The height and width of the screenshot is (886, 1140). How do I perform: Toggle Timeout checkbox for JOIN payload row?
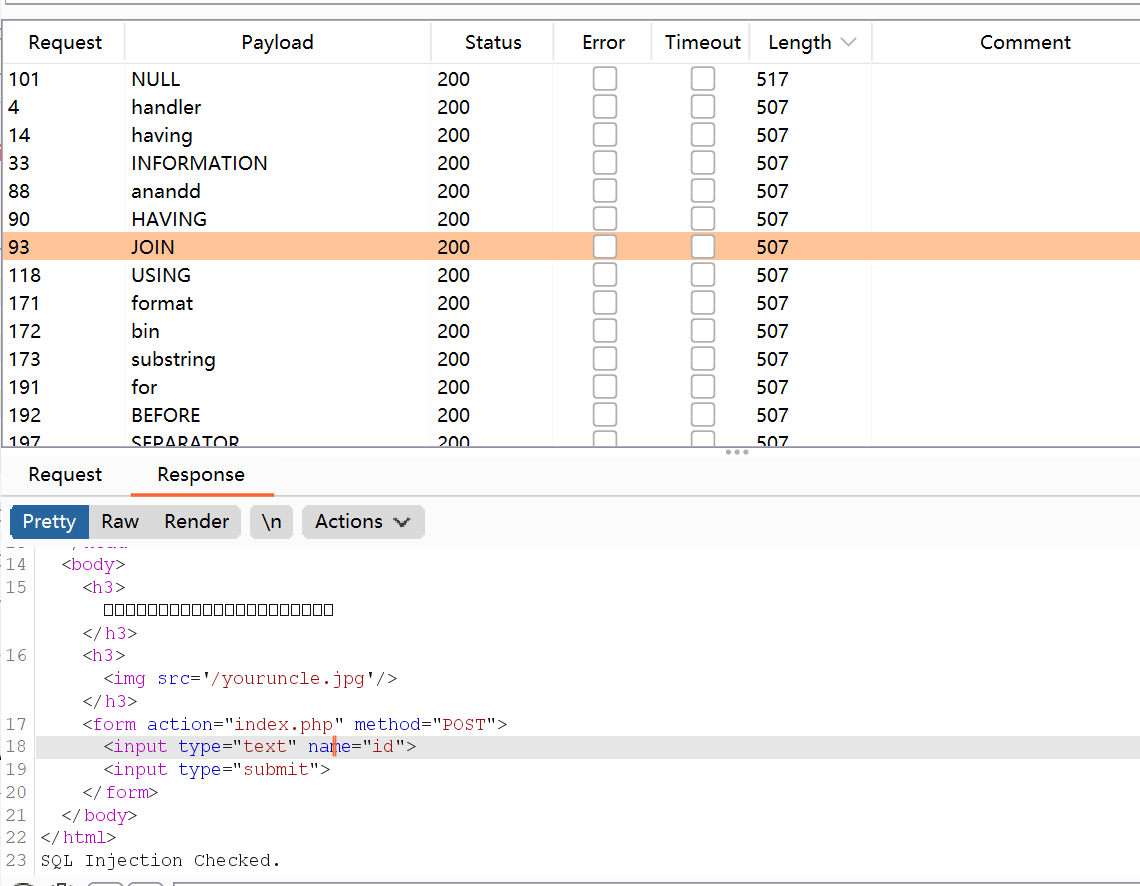pos(703,247)
